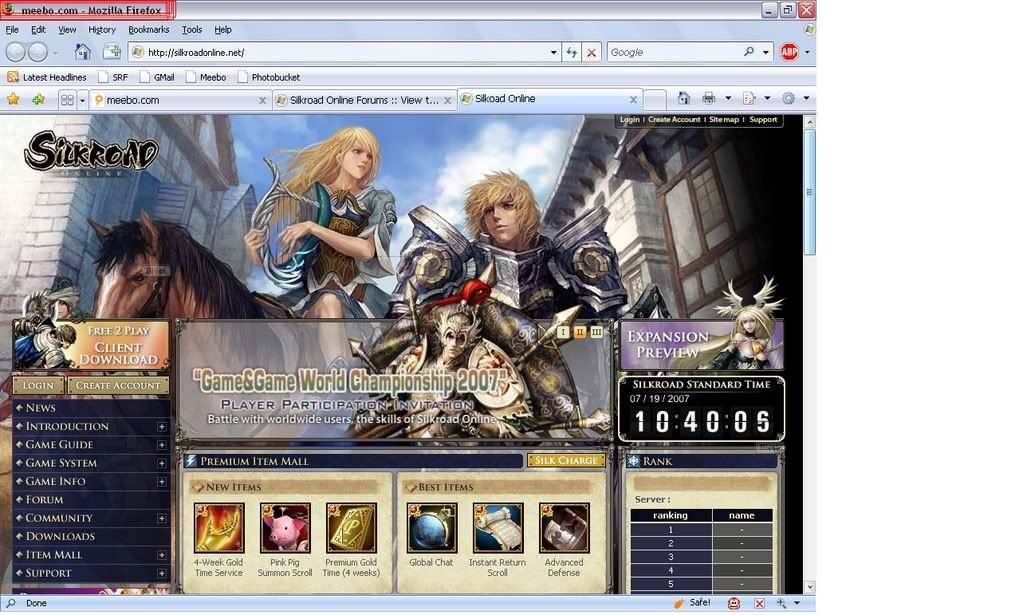Select banner slide II button
Viewport: 1023px width, 615px height.
(580, 332)
